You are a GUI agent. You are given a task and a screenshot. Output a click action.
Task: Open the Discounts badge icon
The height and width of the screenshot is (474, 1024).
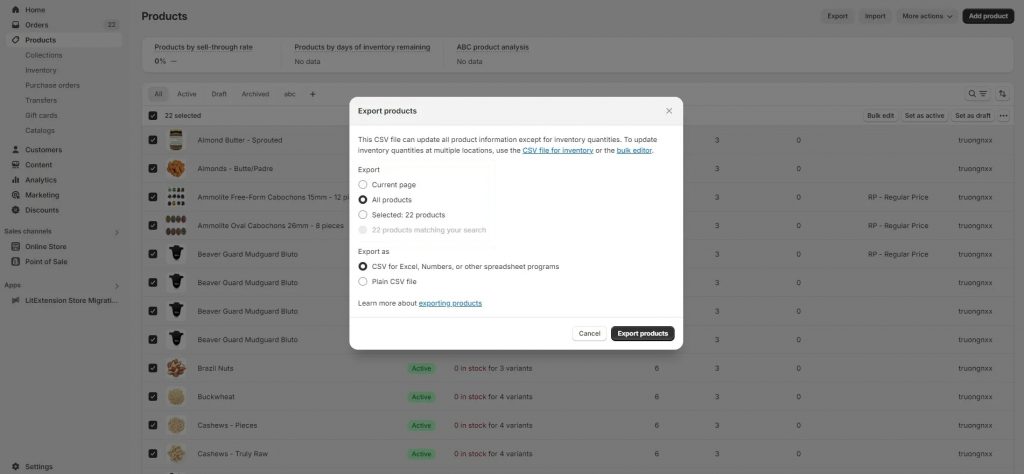pos(16,210)
